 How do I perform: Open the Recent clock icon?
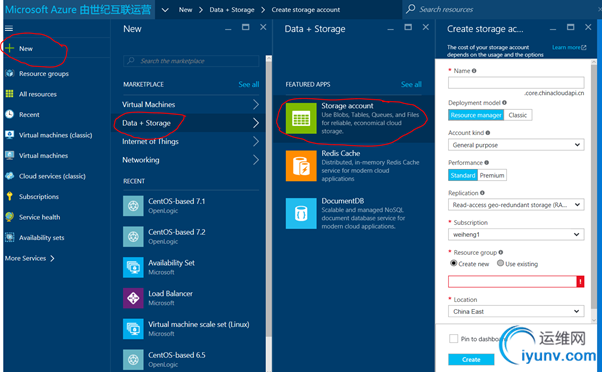(x=10, y=114)
